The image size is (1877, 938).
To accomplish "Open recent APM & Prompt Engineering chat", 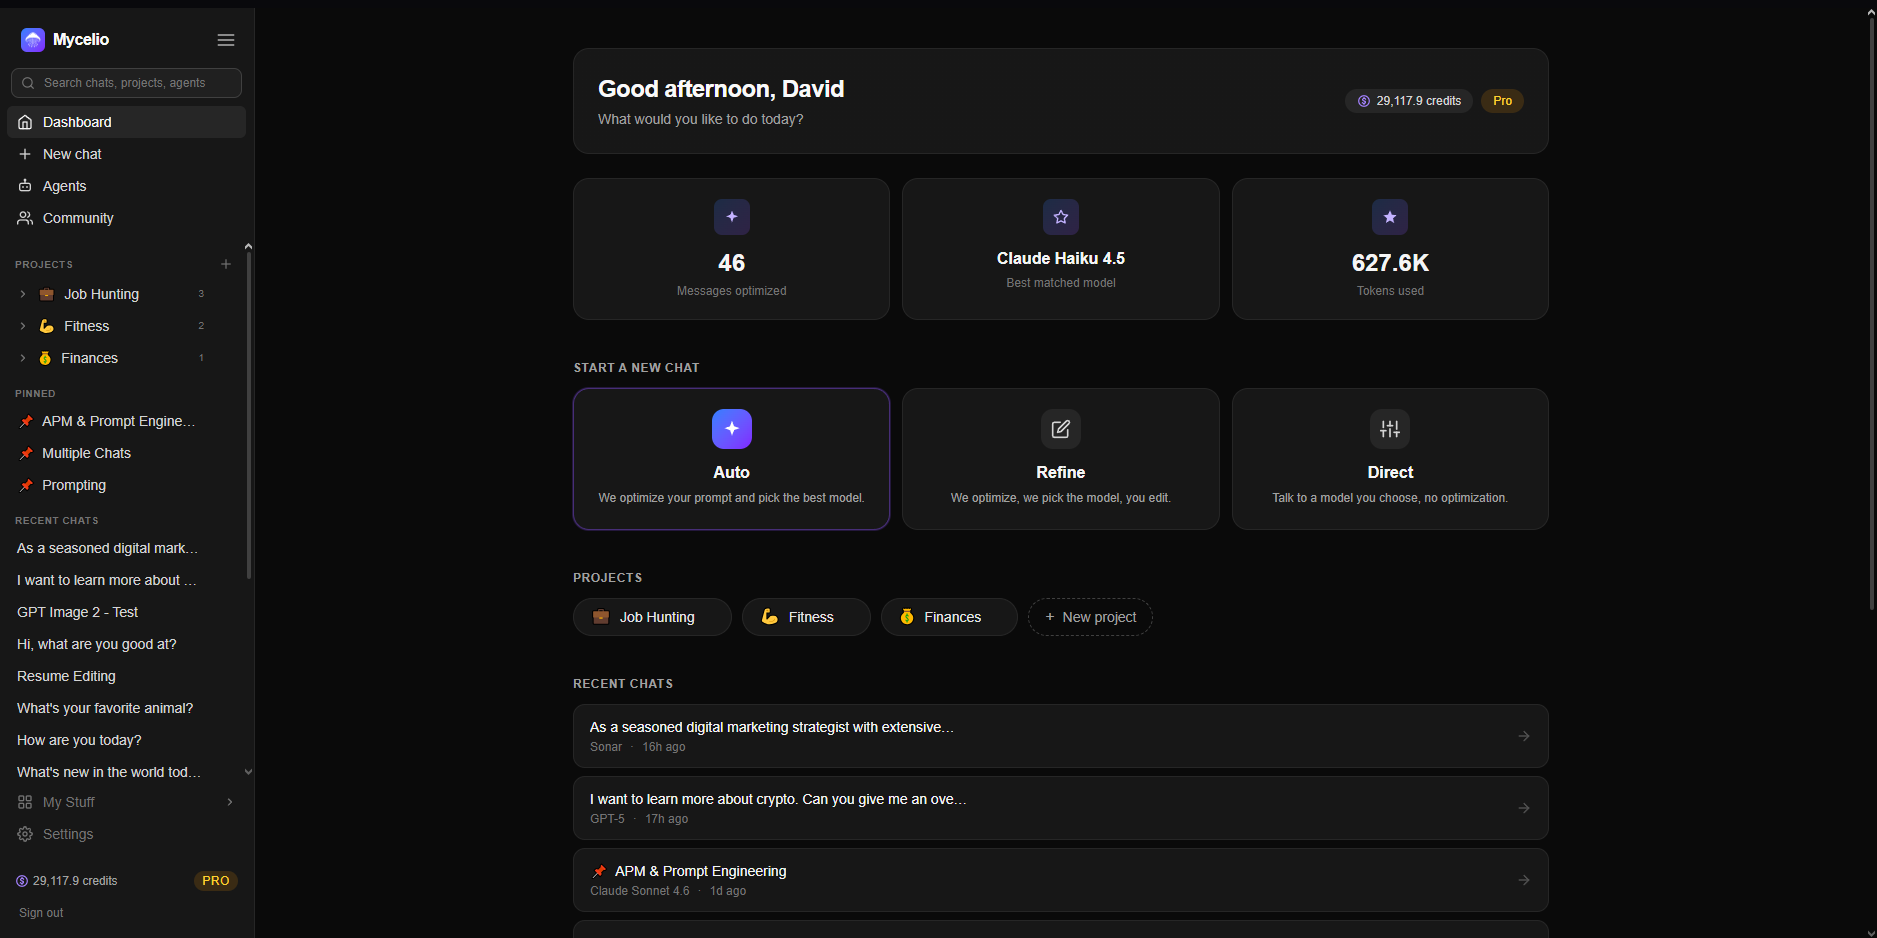I will tap(1061, 880).
